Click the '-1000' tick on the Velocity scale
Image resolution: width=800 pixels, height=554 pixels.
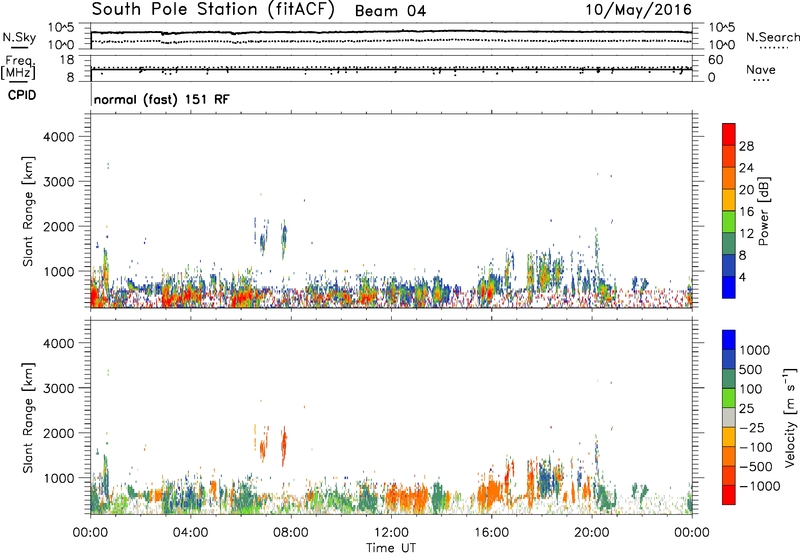pos(759,486)
